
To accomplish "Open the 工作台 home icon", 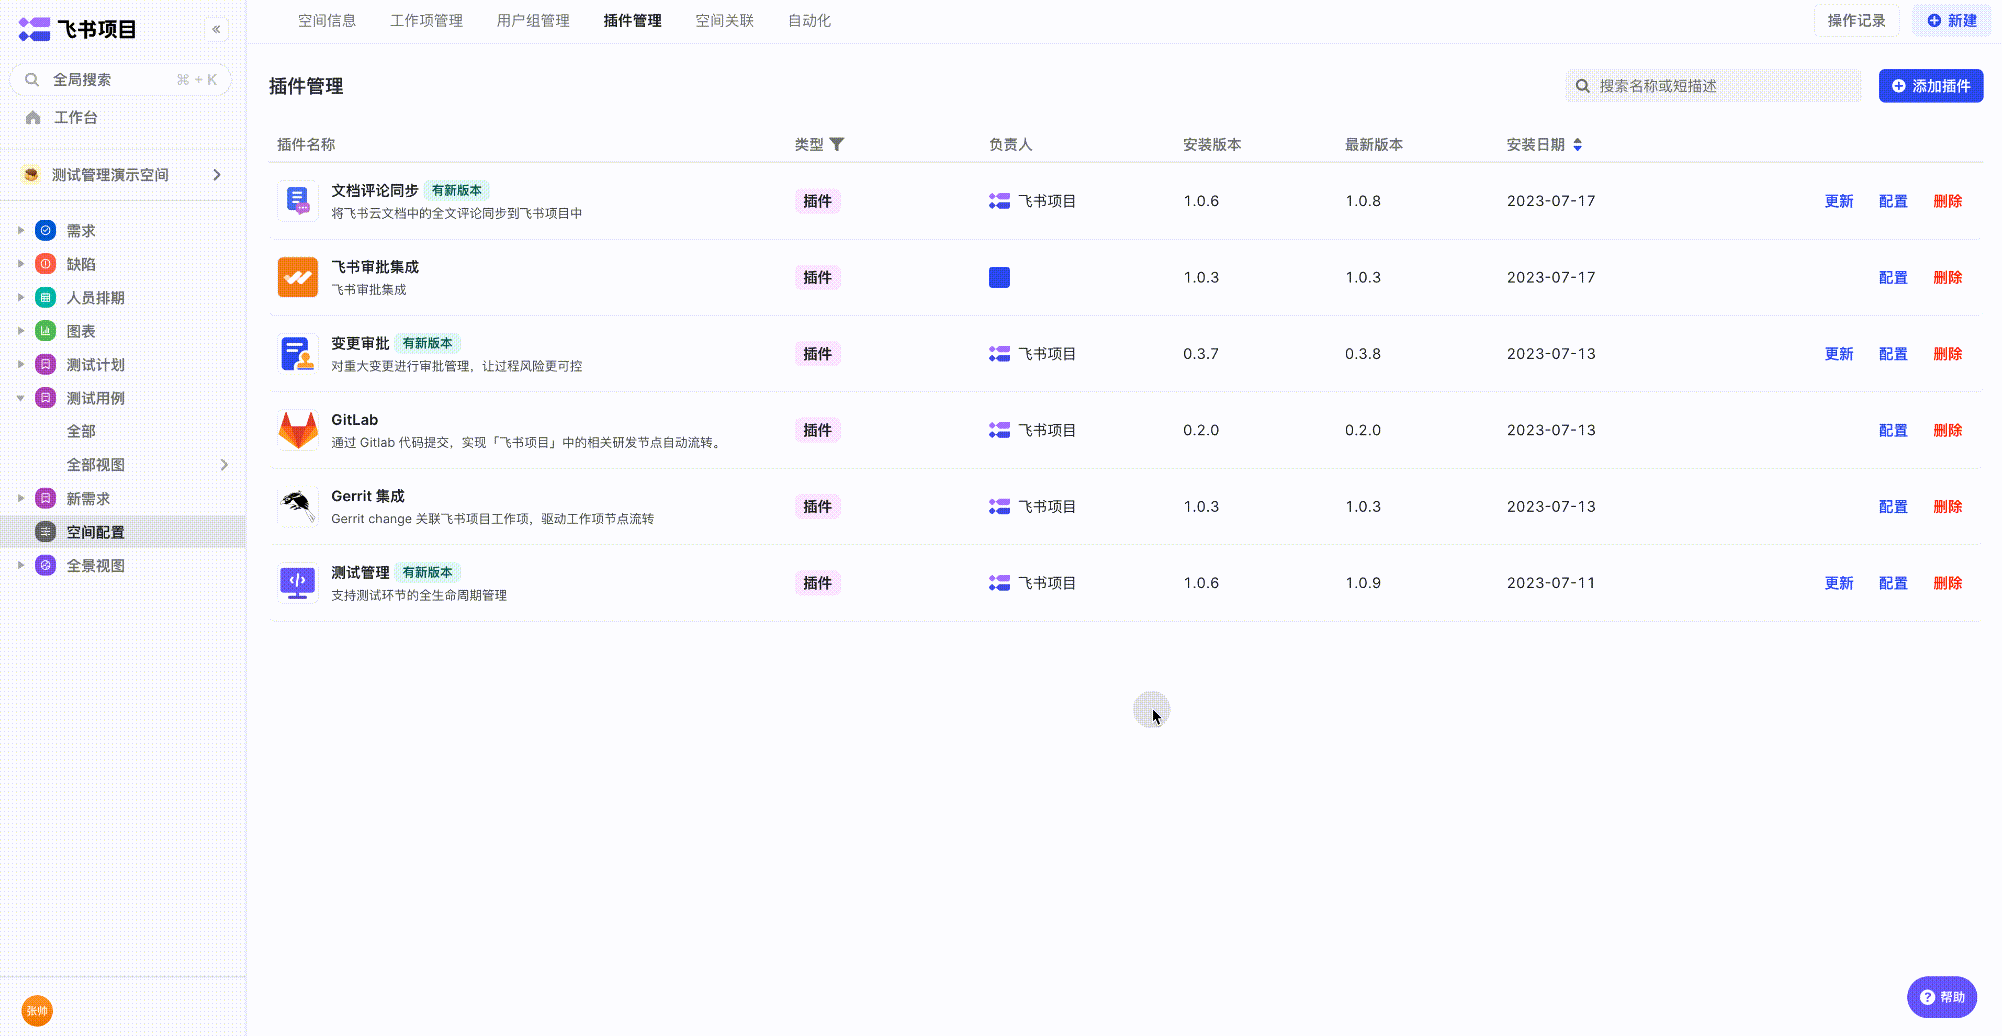I will point(33,118).
